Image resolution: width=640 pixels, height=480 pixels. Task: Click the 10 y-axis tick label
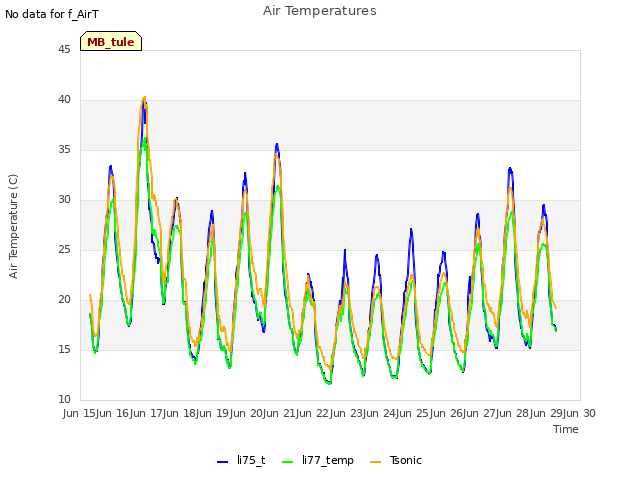64,399
